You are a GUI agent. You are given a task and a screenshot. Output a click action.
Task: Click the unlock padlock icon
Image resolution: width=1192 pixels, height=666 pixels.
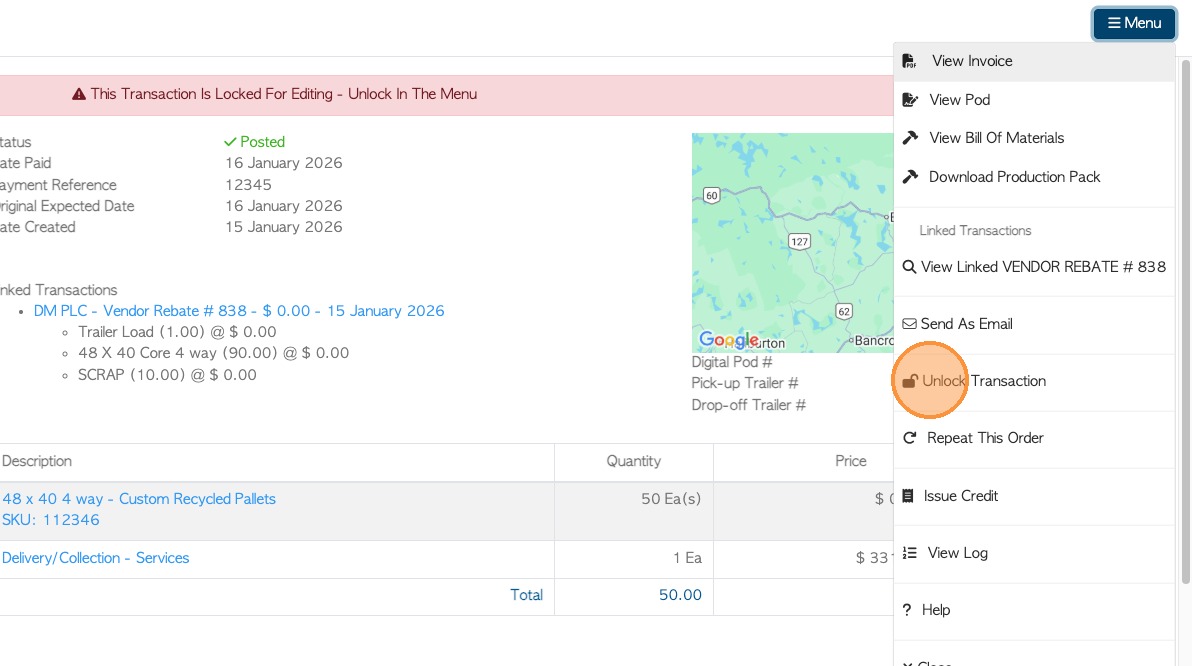tap(910, 381)
